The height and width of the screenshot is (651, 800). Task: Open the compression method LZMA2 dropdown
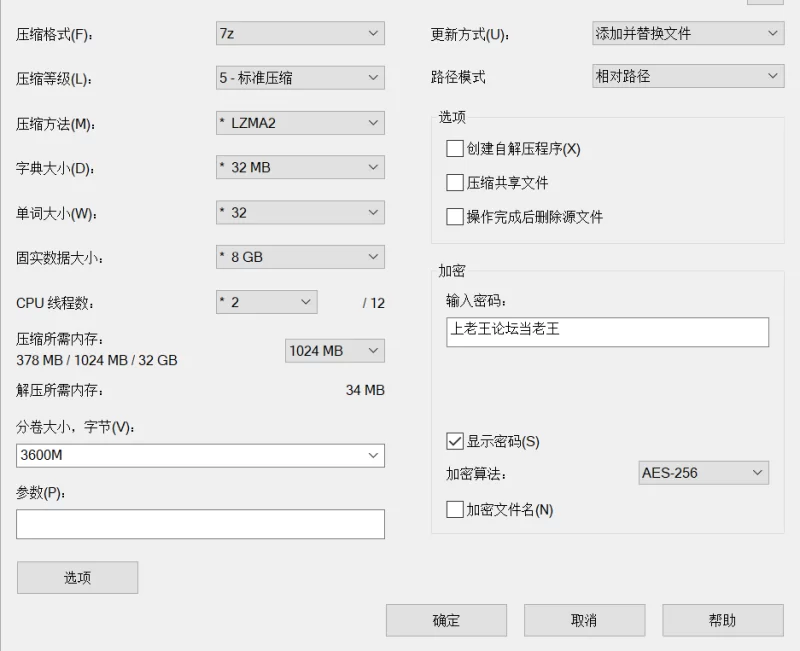coord(300,123)
